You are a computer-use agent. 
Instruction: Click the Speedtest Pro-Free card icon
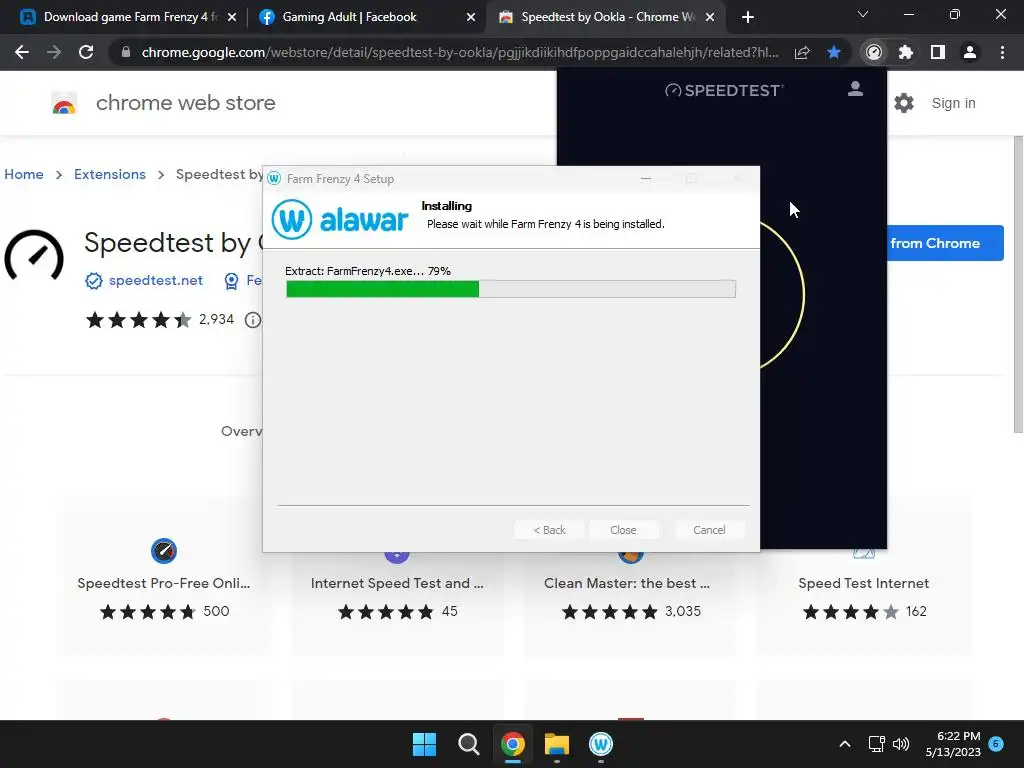click(x=164, y=551)
